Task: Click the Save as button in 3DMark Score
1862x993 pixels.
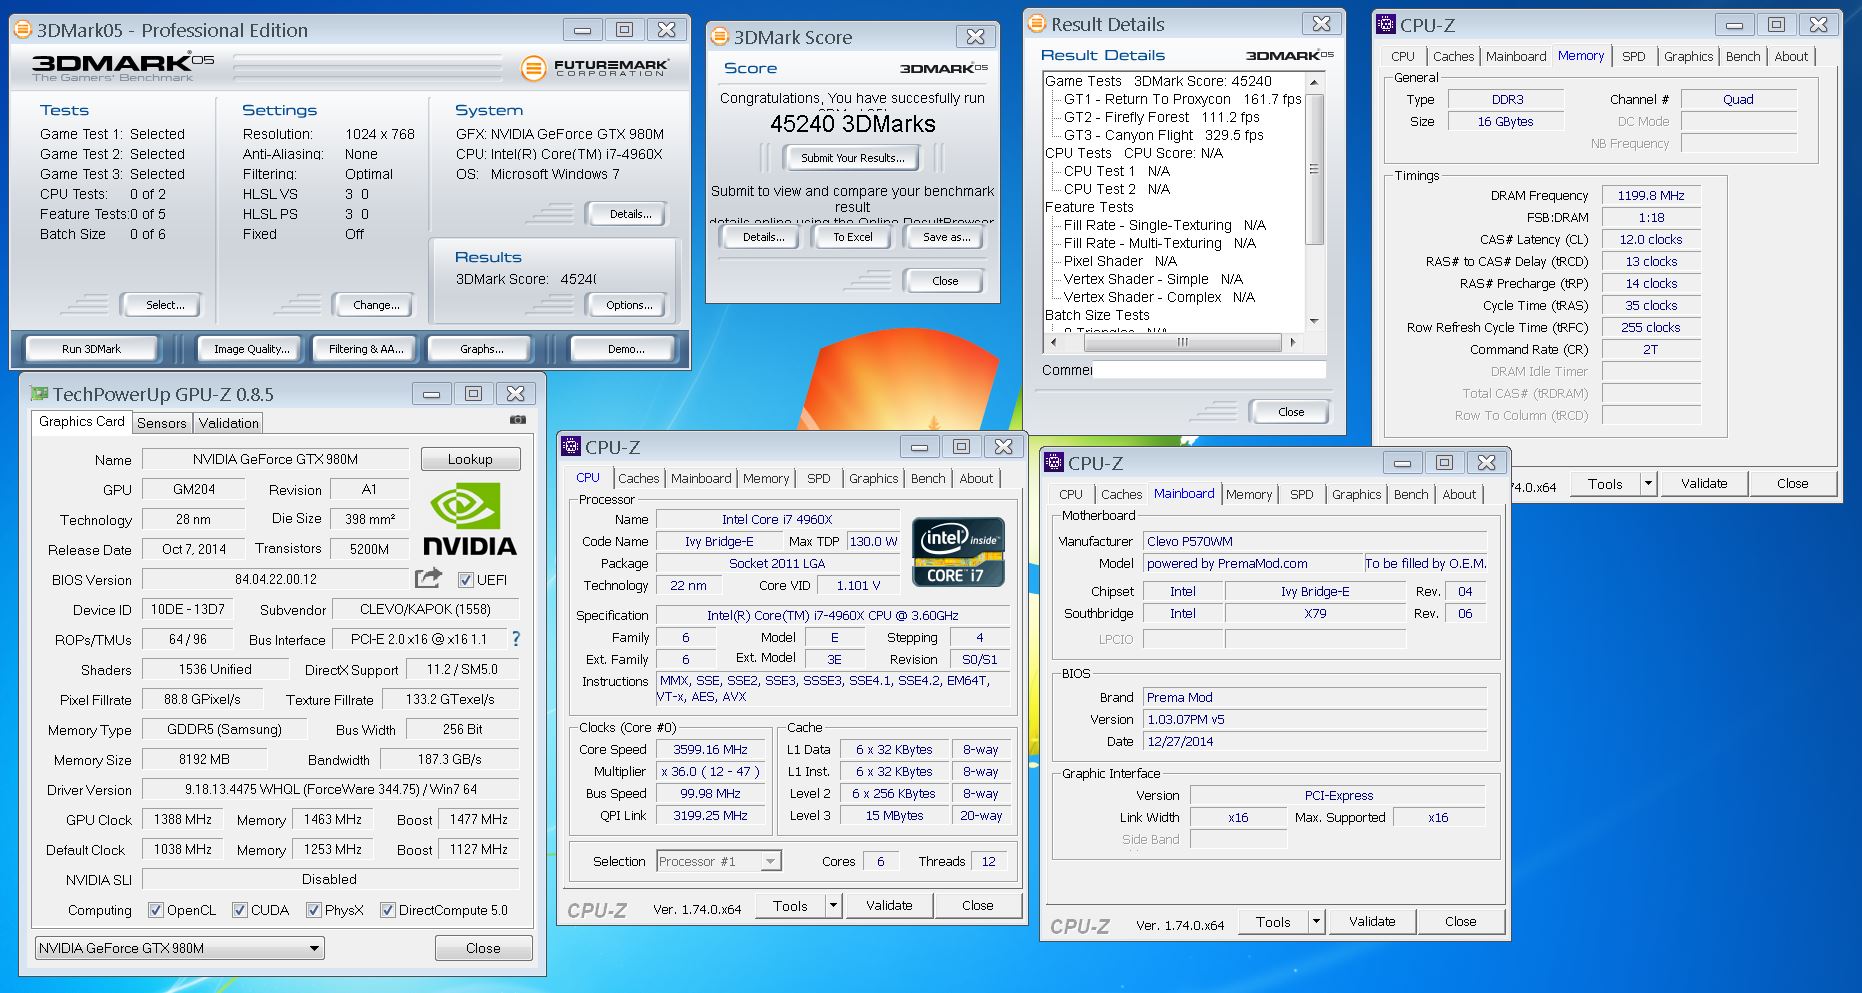Action: tap(946, 237)
